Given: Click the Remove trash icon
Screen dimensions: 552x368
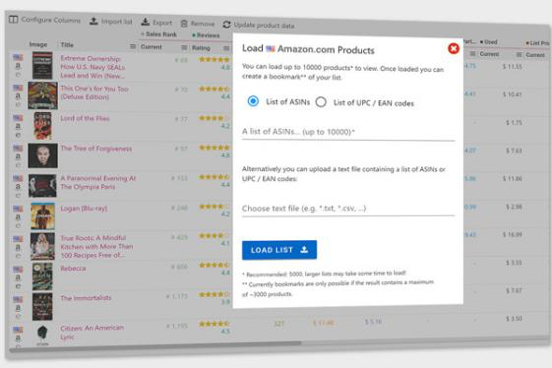Looking at the screenshot, I should pos(184,24).
